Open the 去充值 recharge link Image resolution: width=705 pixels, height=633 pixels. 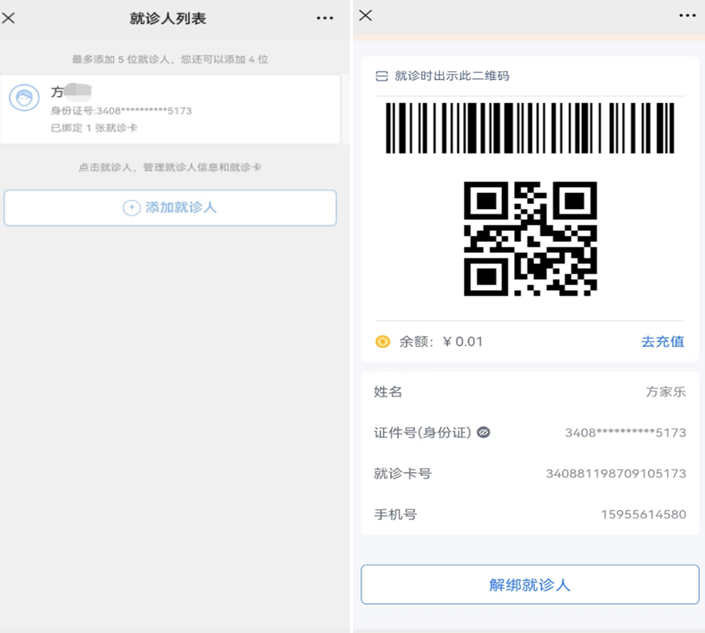click(663, 342)
